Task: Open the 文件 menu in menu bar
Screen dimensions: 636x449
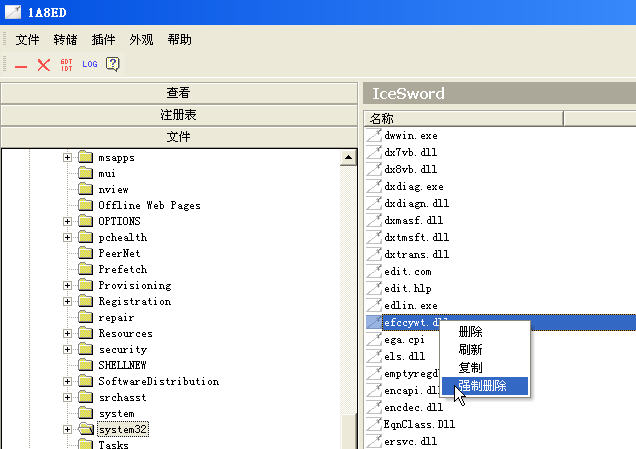Action: tap(27, 40)
